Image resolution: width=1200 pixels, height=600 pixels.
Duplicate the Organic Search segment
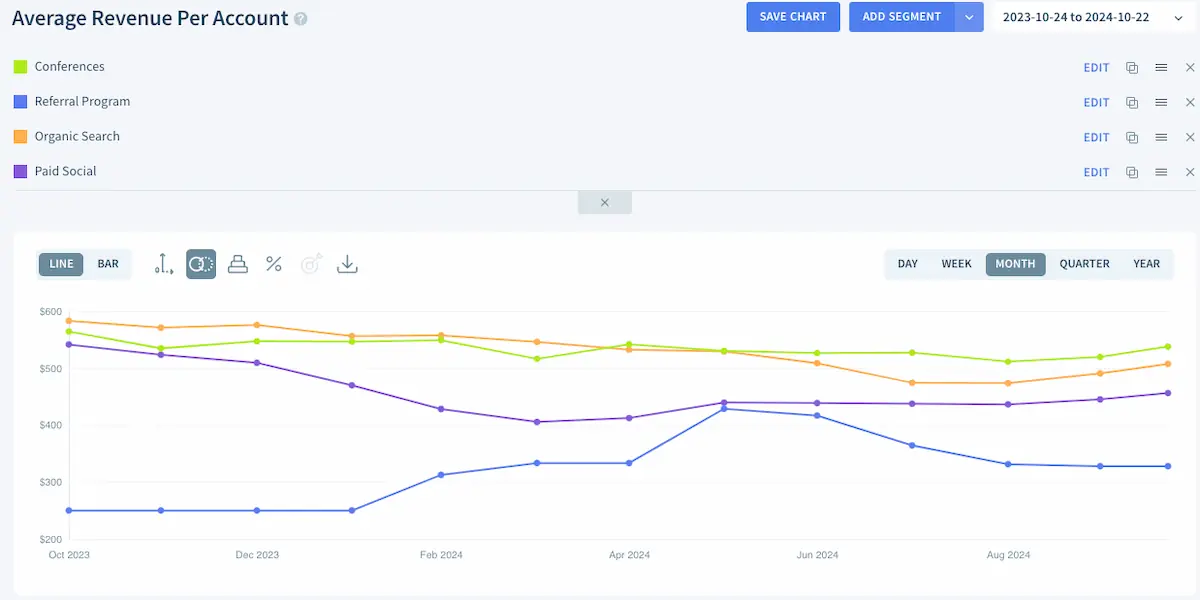coord(1132,138)
